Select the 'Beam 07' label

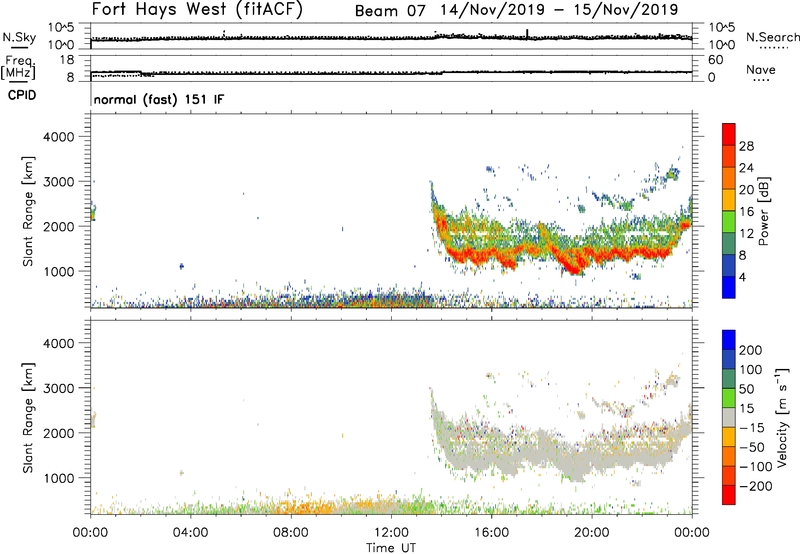(390, 11)
